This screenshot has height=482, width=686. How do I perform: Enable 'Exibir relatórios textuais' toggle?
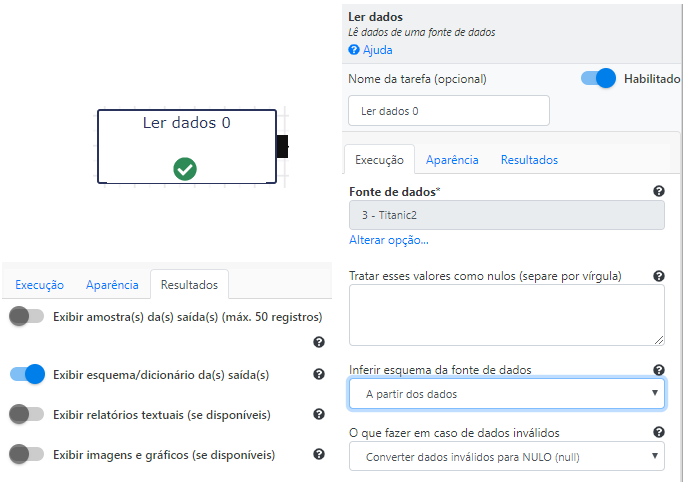(x=27, y=414)
